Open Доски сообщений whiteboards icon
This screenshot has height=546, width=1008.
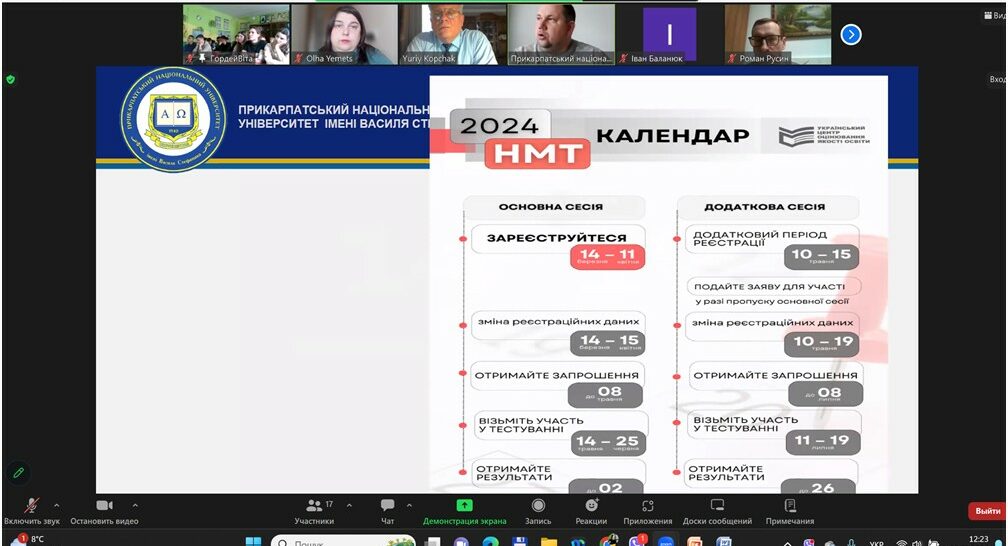[x=717, y=506]
